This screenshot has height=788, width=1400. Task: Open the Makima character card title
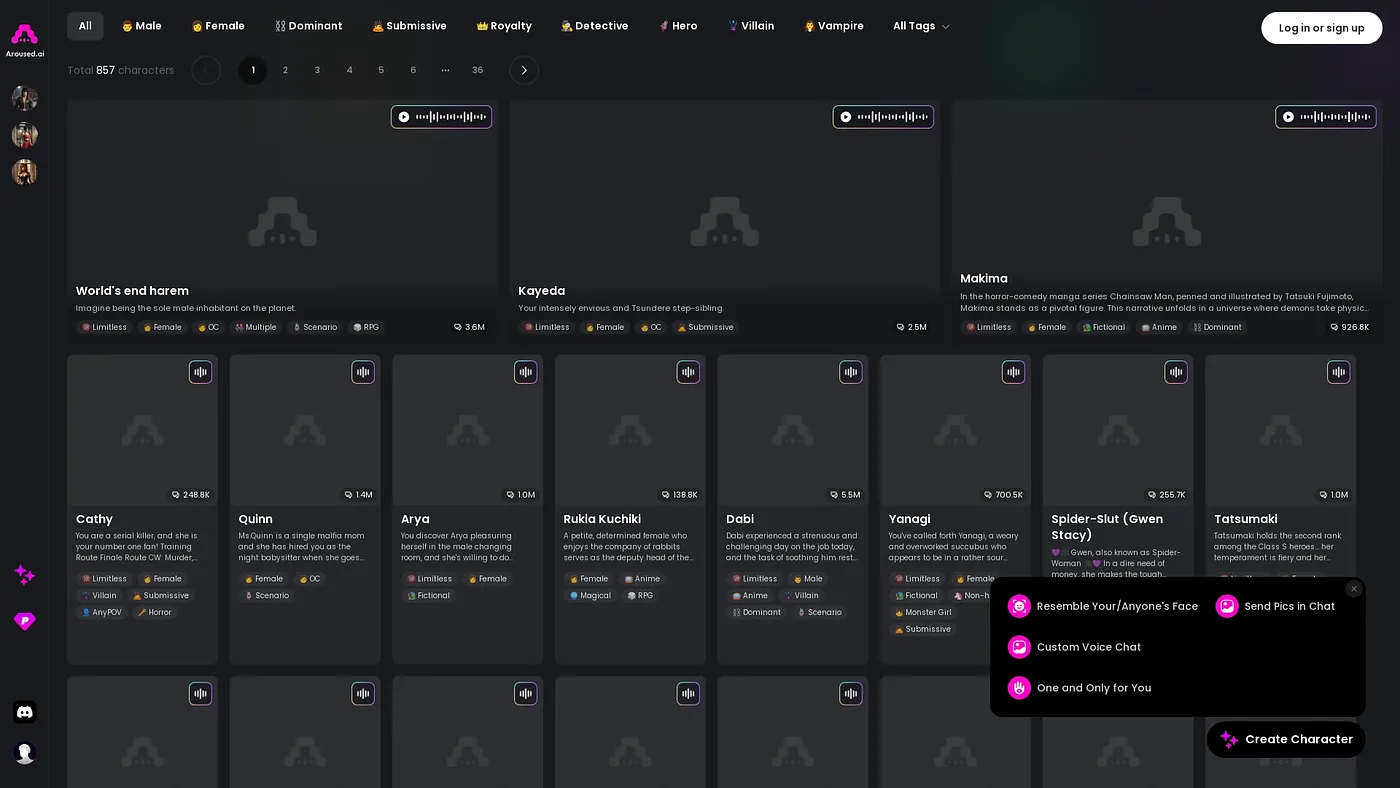(984, 278)
